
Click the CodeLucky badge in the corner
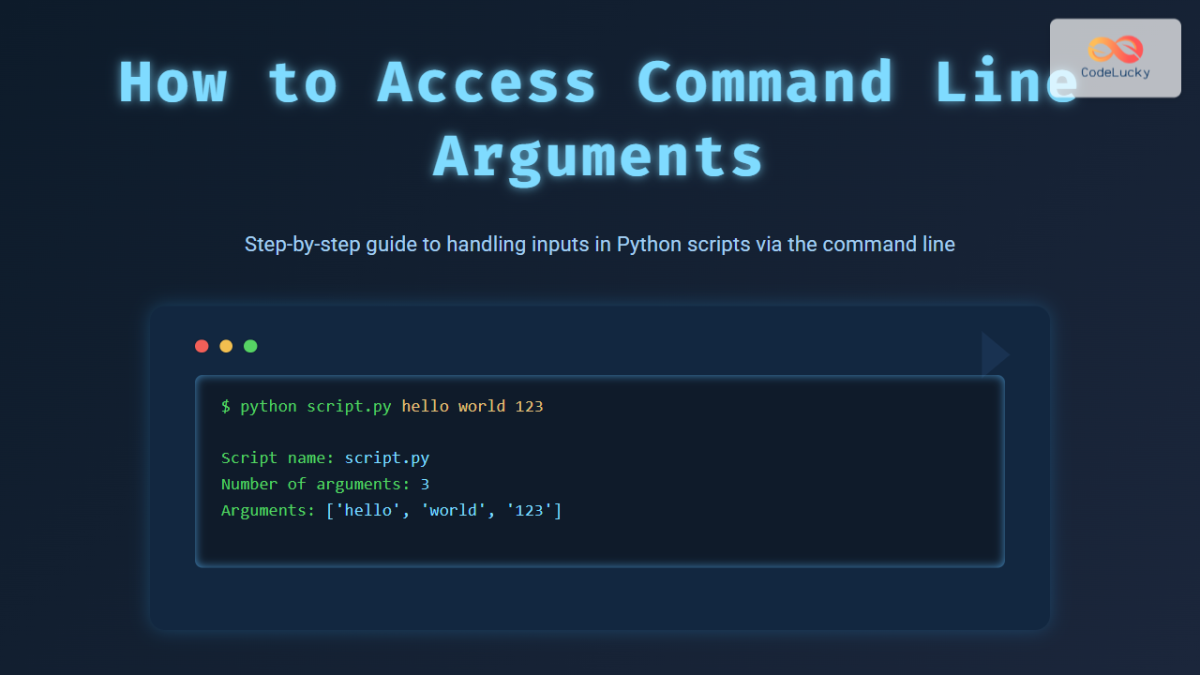pos(1115,58)
